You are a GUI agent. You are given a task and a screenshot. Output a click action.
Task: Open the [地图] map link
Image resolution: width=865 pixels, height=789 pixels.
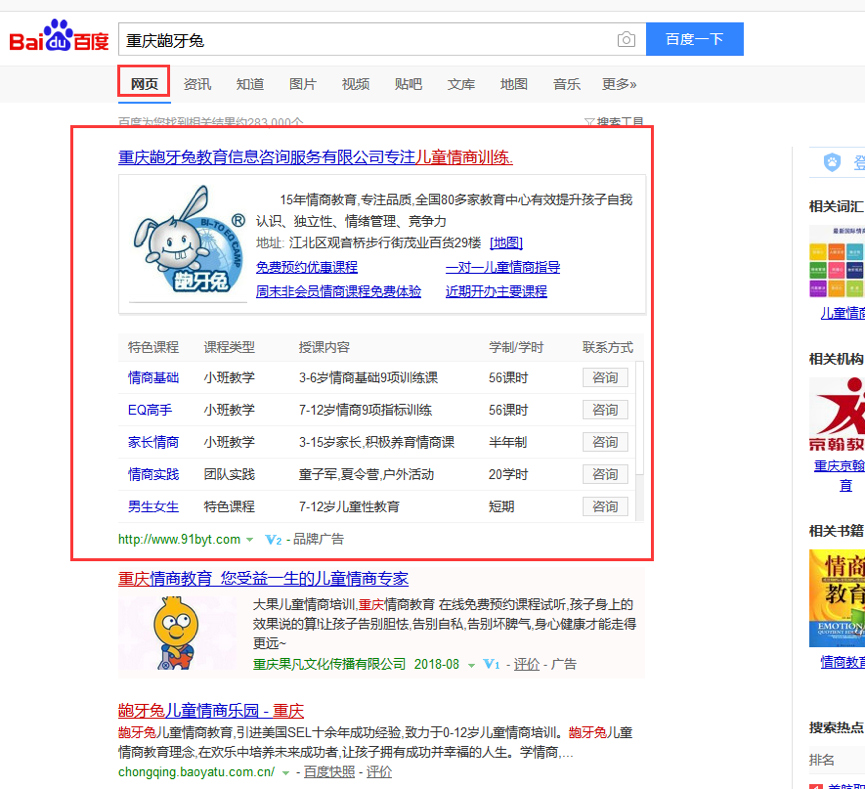(x=506, y=243)
